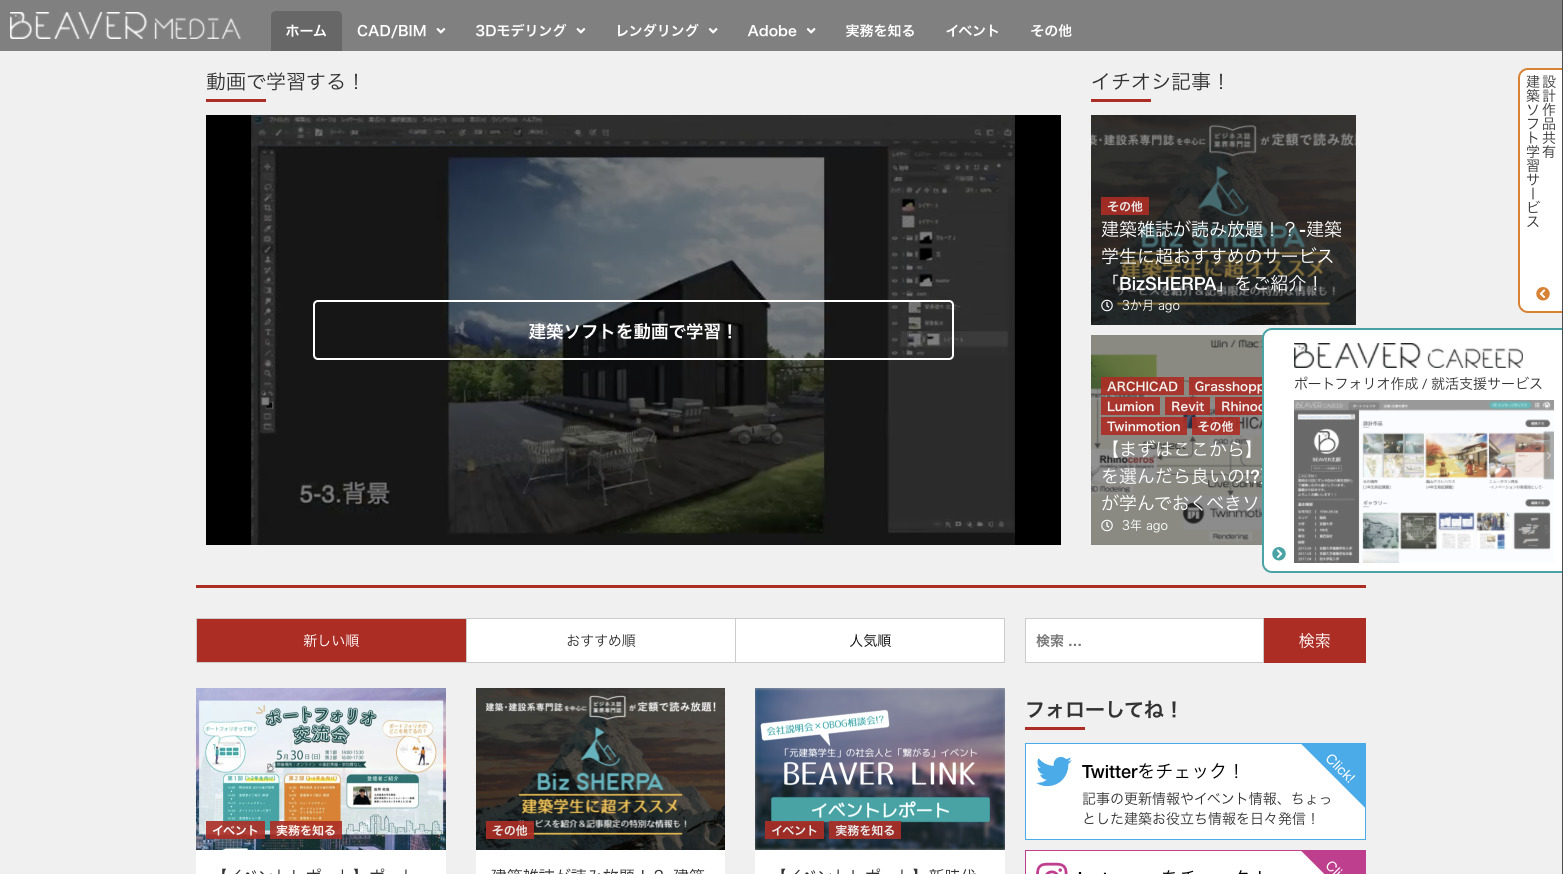
Task: Click イベント tag on ポートフォリオ交流会 card
Action: pyautogui.click(x=235, y=830)
